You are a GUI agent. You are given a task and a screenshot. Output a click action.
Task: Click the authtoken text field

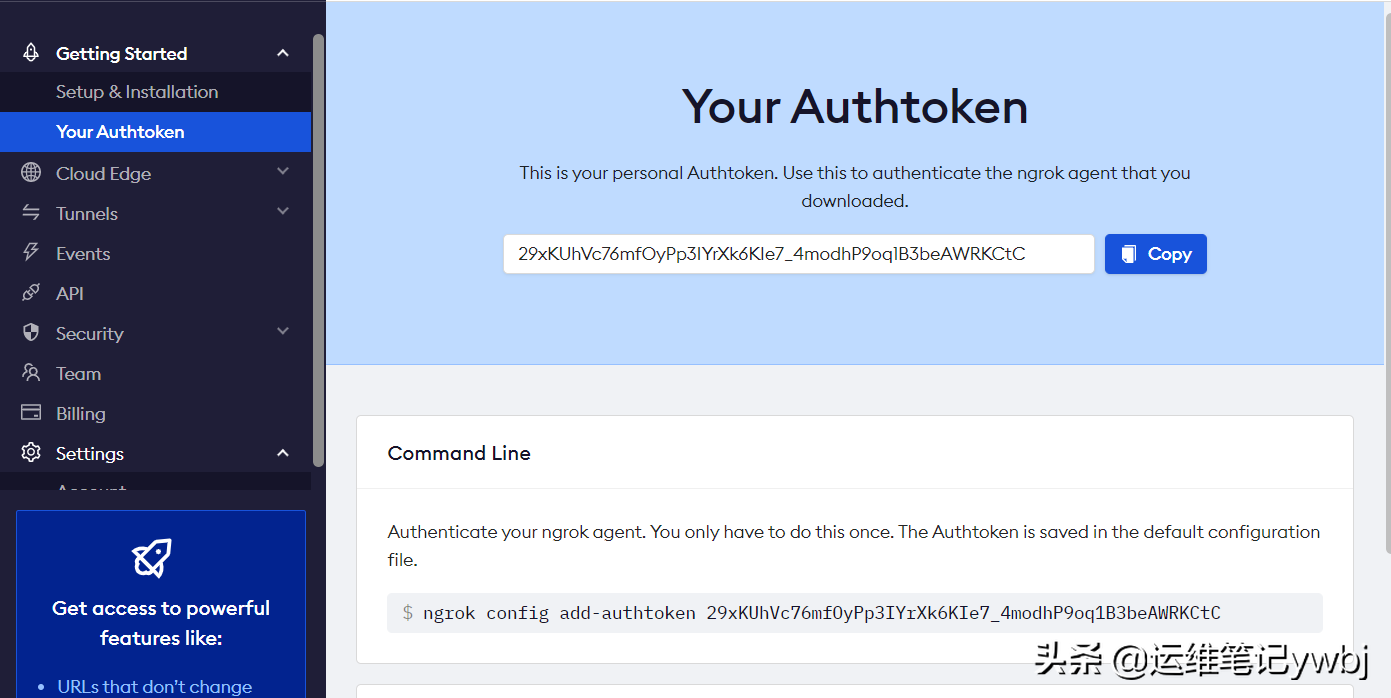click(798, 254)
